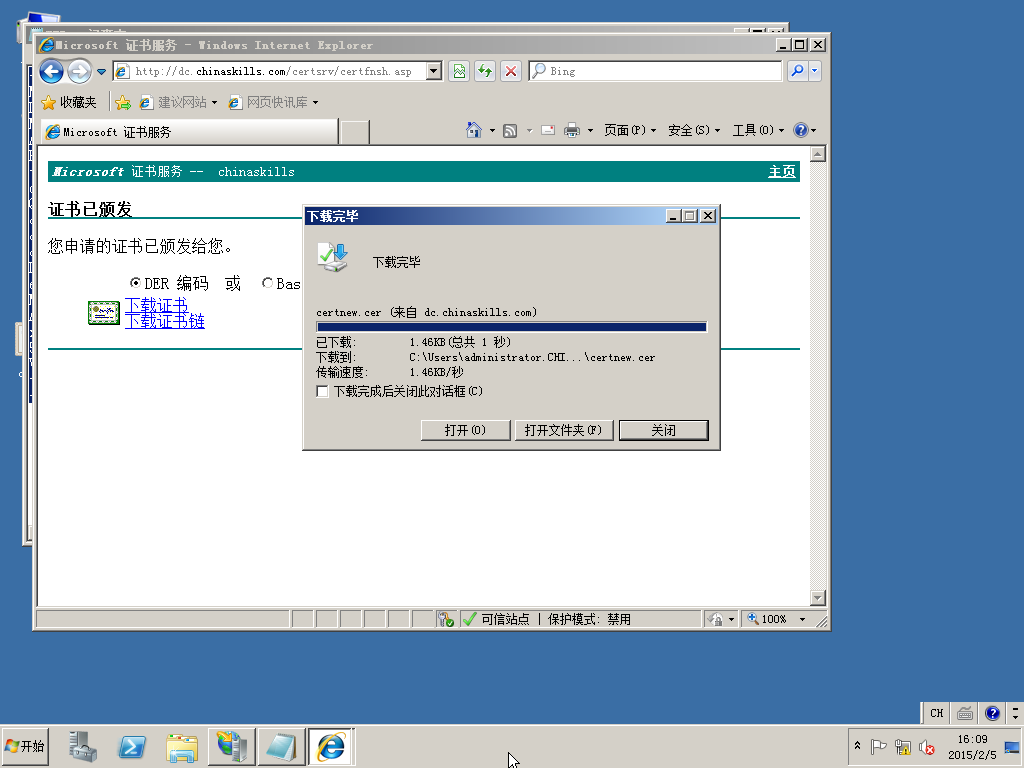Follow the 主页 link in the banner
This screenshot has height=768, width=1024.
coord(782,172)
